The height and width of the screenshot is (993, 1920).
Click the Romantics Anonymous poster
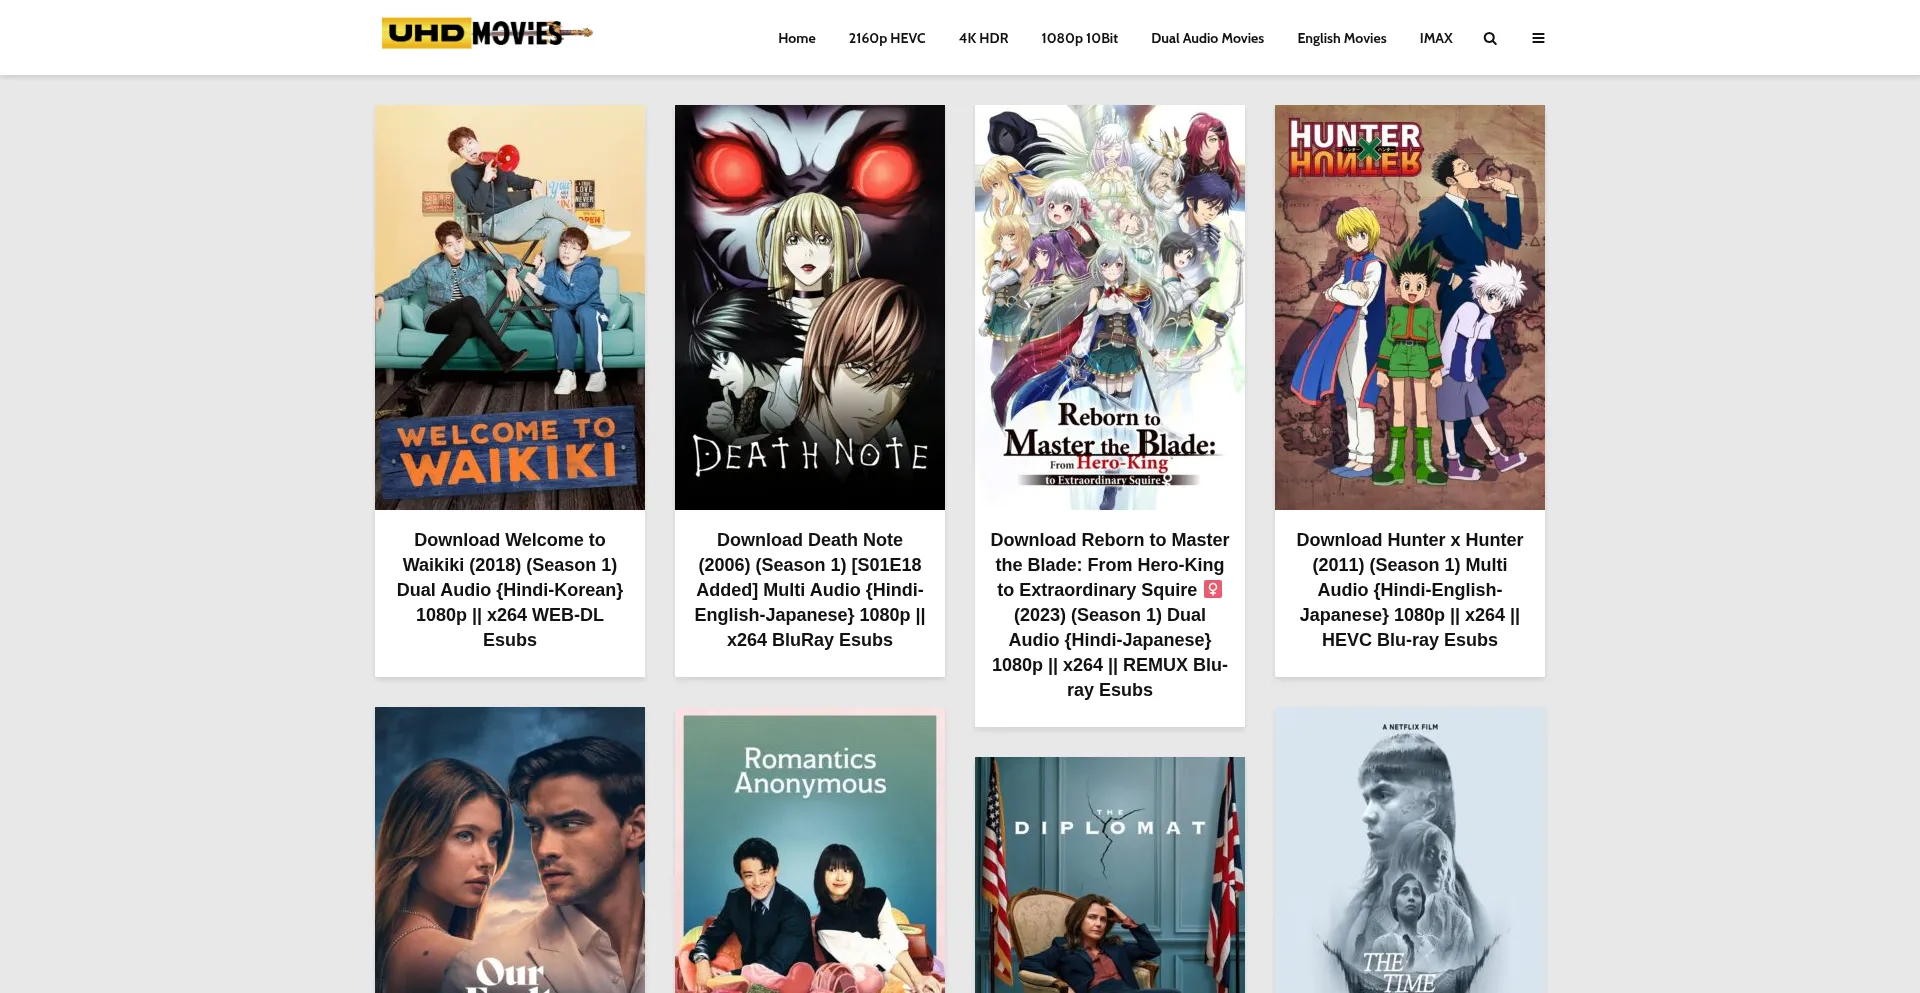tap(810, 852)
